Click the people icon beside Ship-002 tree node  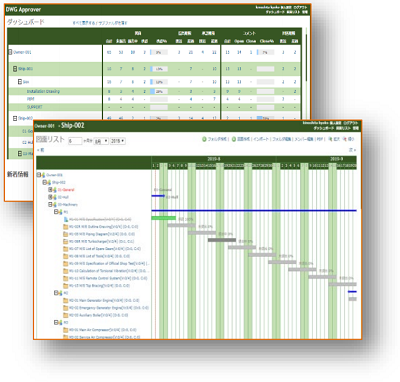pos(49,182)
